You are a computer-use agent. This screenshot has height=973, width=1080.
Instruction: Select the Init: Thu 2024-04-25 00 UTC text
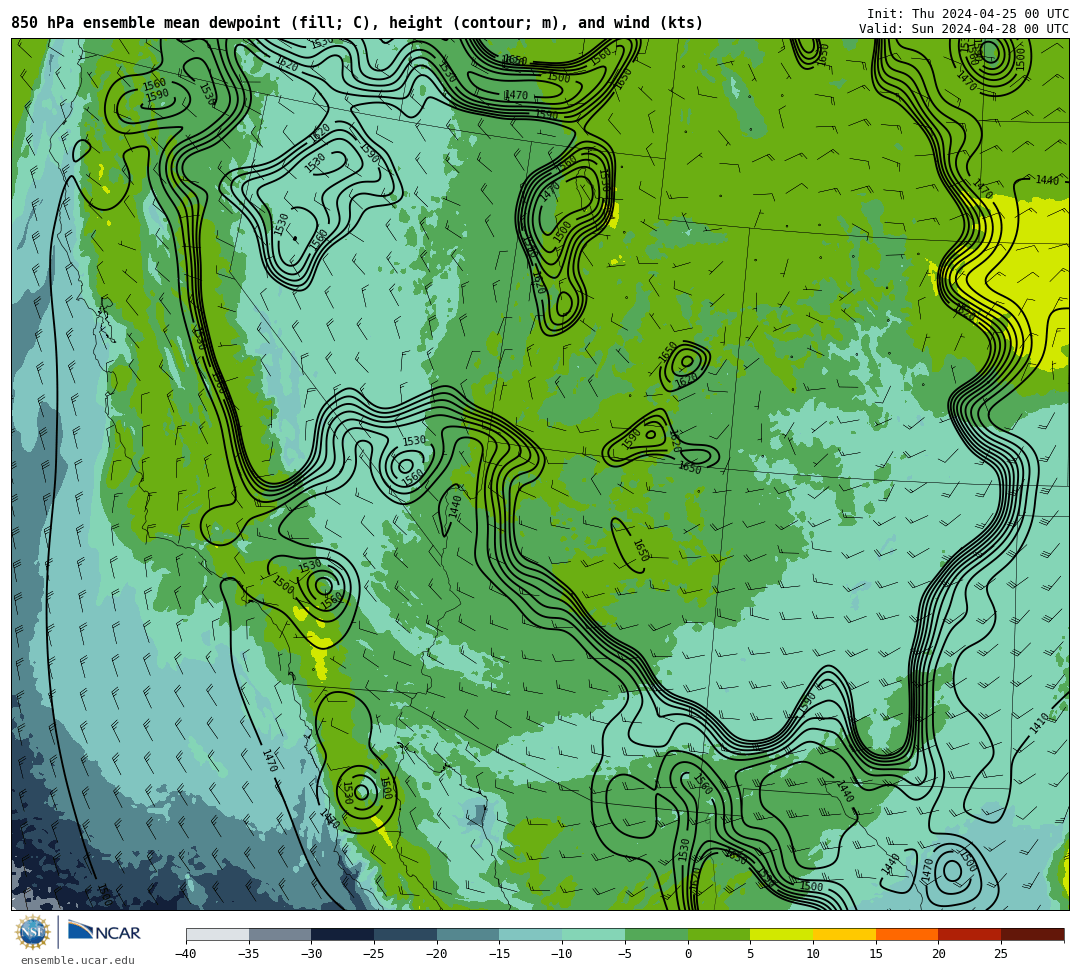tap(968, 14)
